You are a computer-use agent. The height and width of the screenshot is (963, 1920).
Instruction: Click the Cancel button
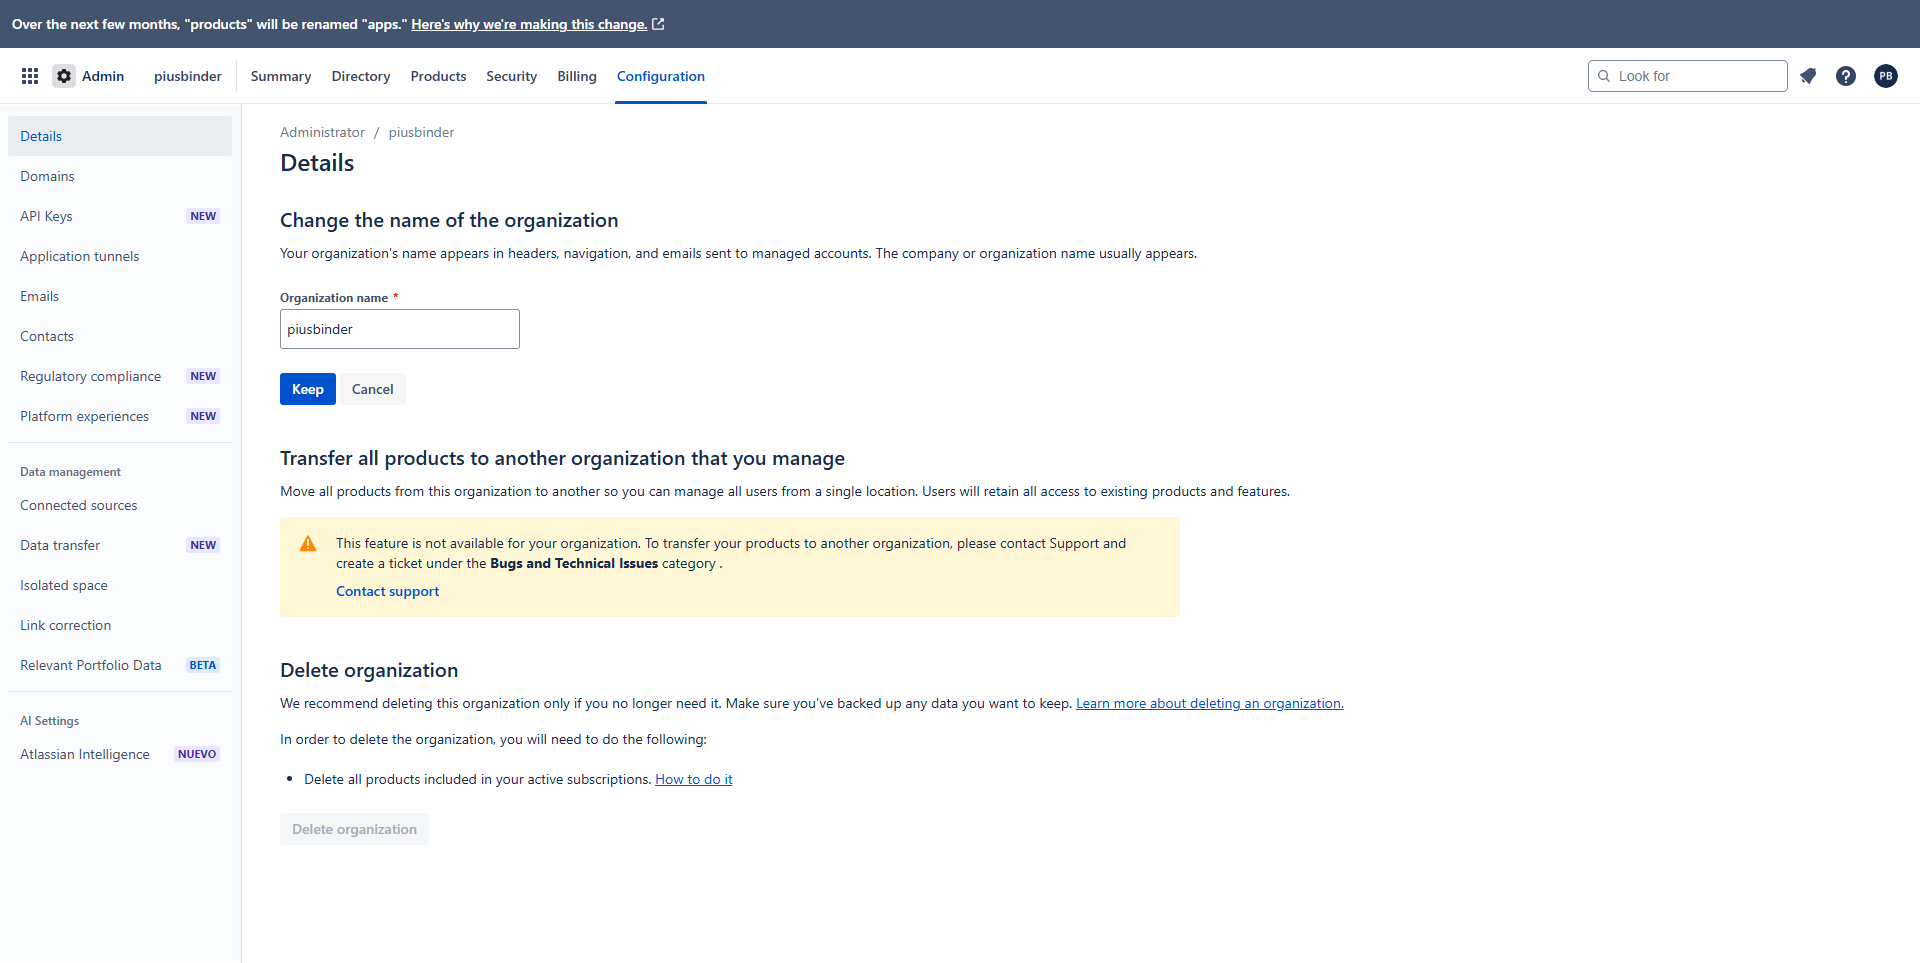point(373,389)
